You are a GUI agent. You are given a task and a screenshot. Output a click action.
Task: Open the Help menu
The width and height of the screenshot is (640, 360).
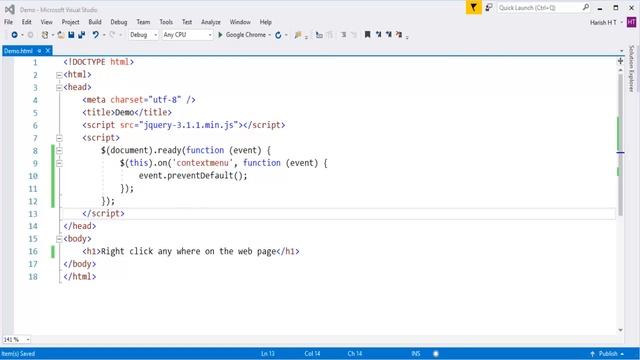tap(266, 22)
